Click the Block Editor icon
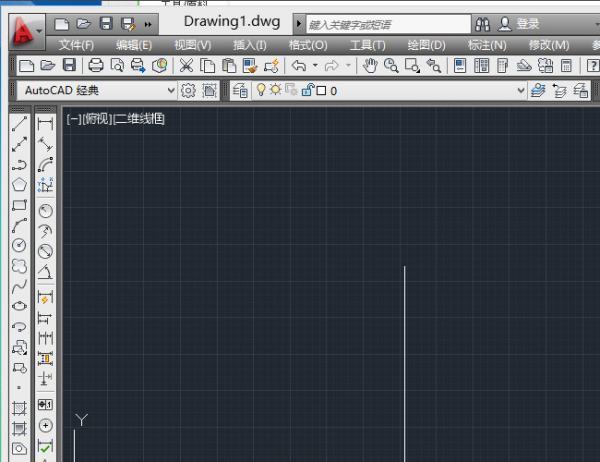Image resolution: width=600 pixels, height=462 pixels. (271, 65)
